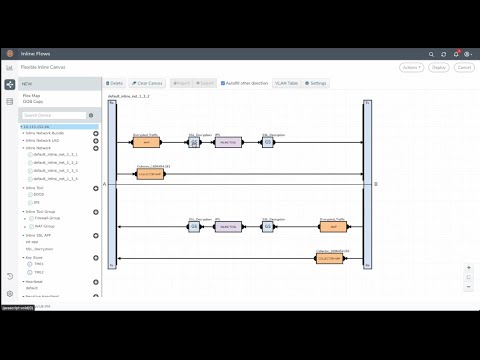Click bottom-row purple INLINE TOOL box
Screen dimensions: 480x360
(228, 227)
